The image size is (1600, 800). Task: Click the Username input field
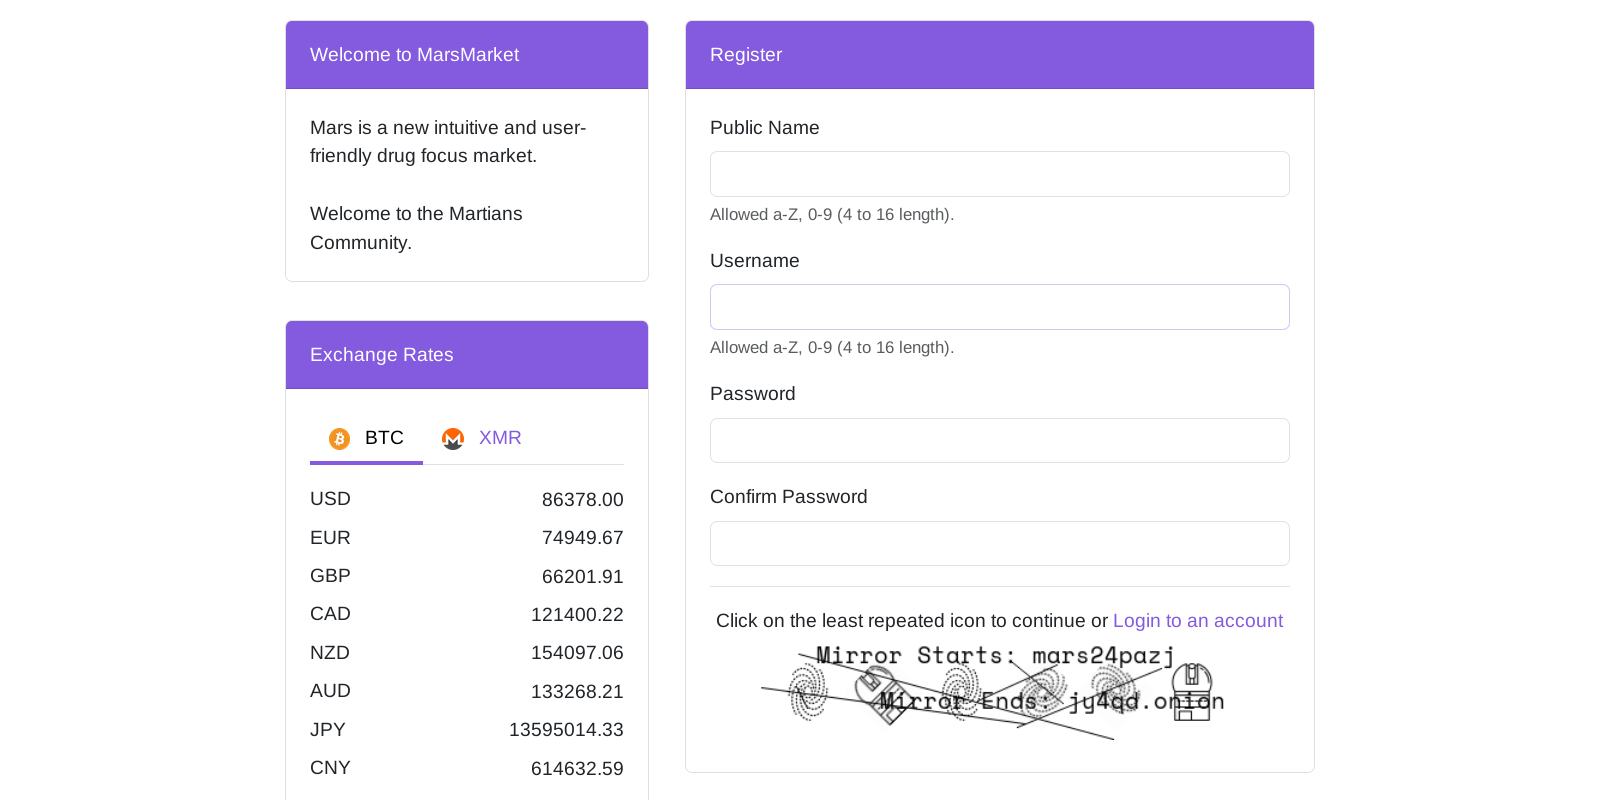coord(999,306)
